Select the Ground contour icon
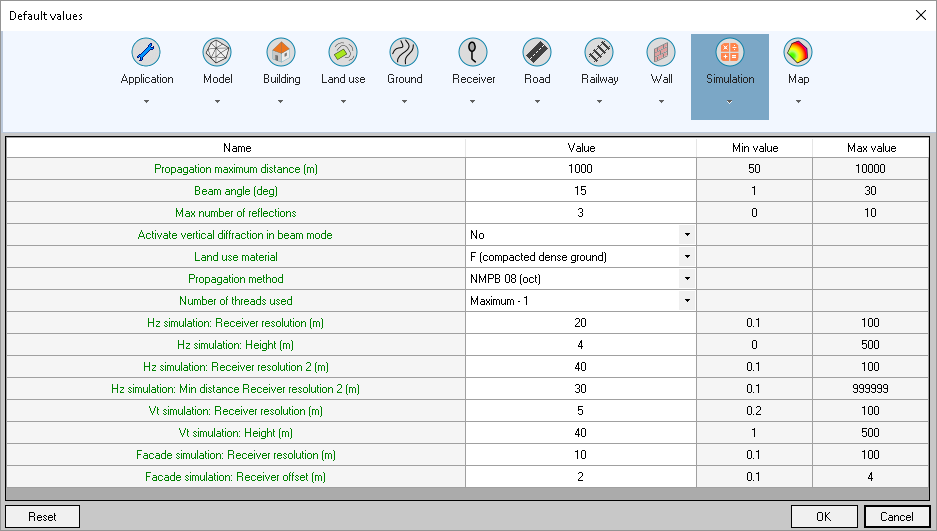Viewport: 937px width, 531px height. 404,52
